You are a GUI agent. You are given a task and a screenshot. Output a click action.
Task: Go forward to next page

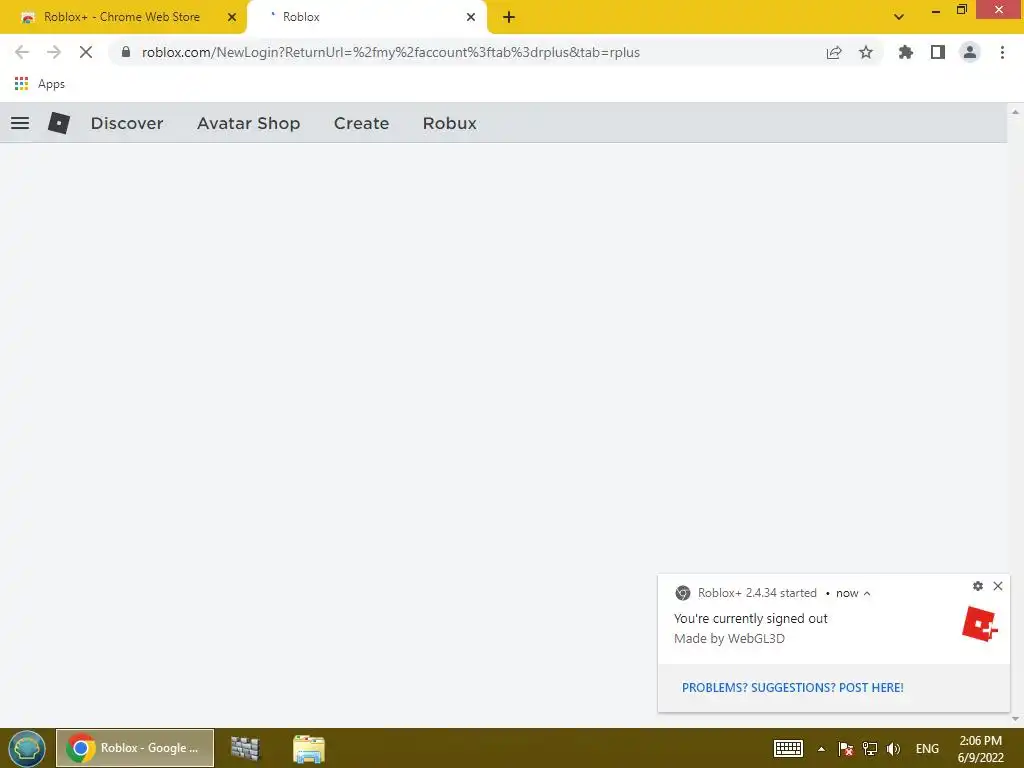pos(54,52)
